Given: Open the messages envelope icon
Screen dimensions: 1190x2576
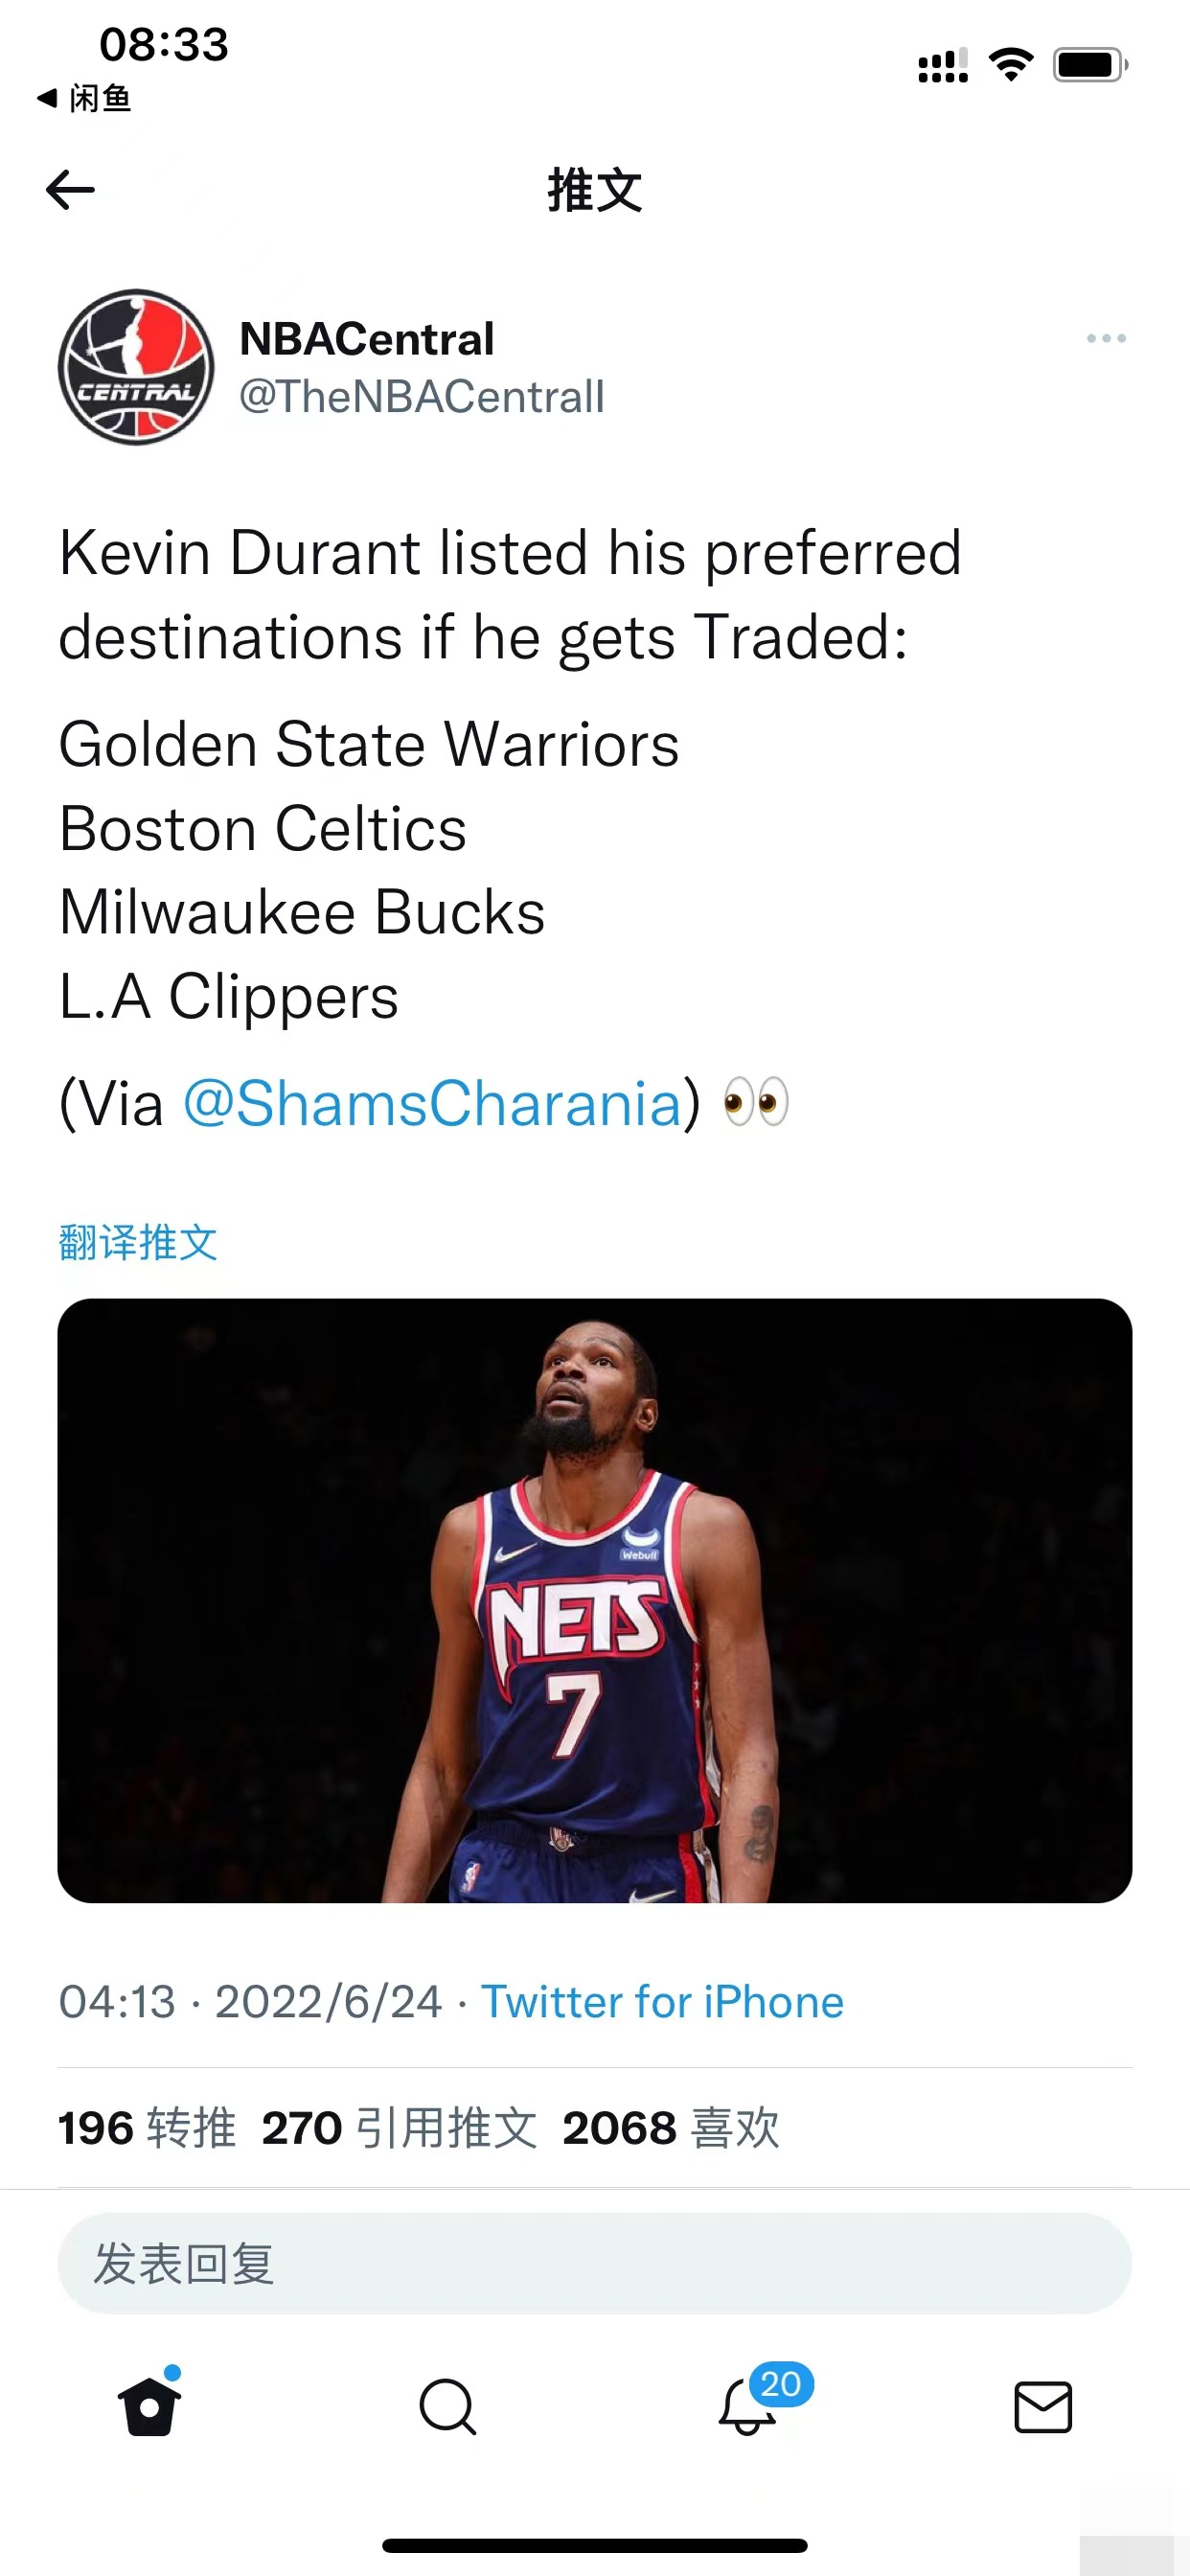Looking at the screenshot, I should click(1043, 2405).
